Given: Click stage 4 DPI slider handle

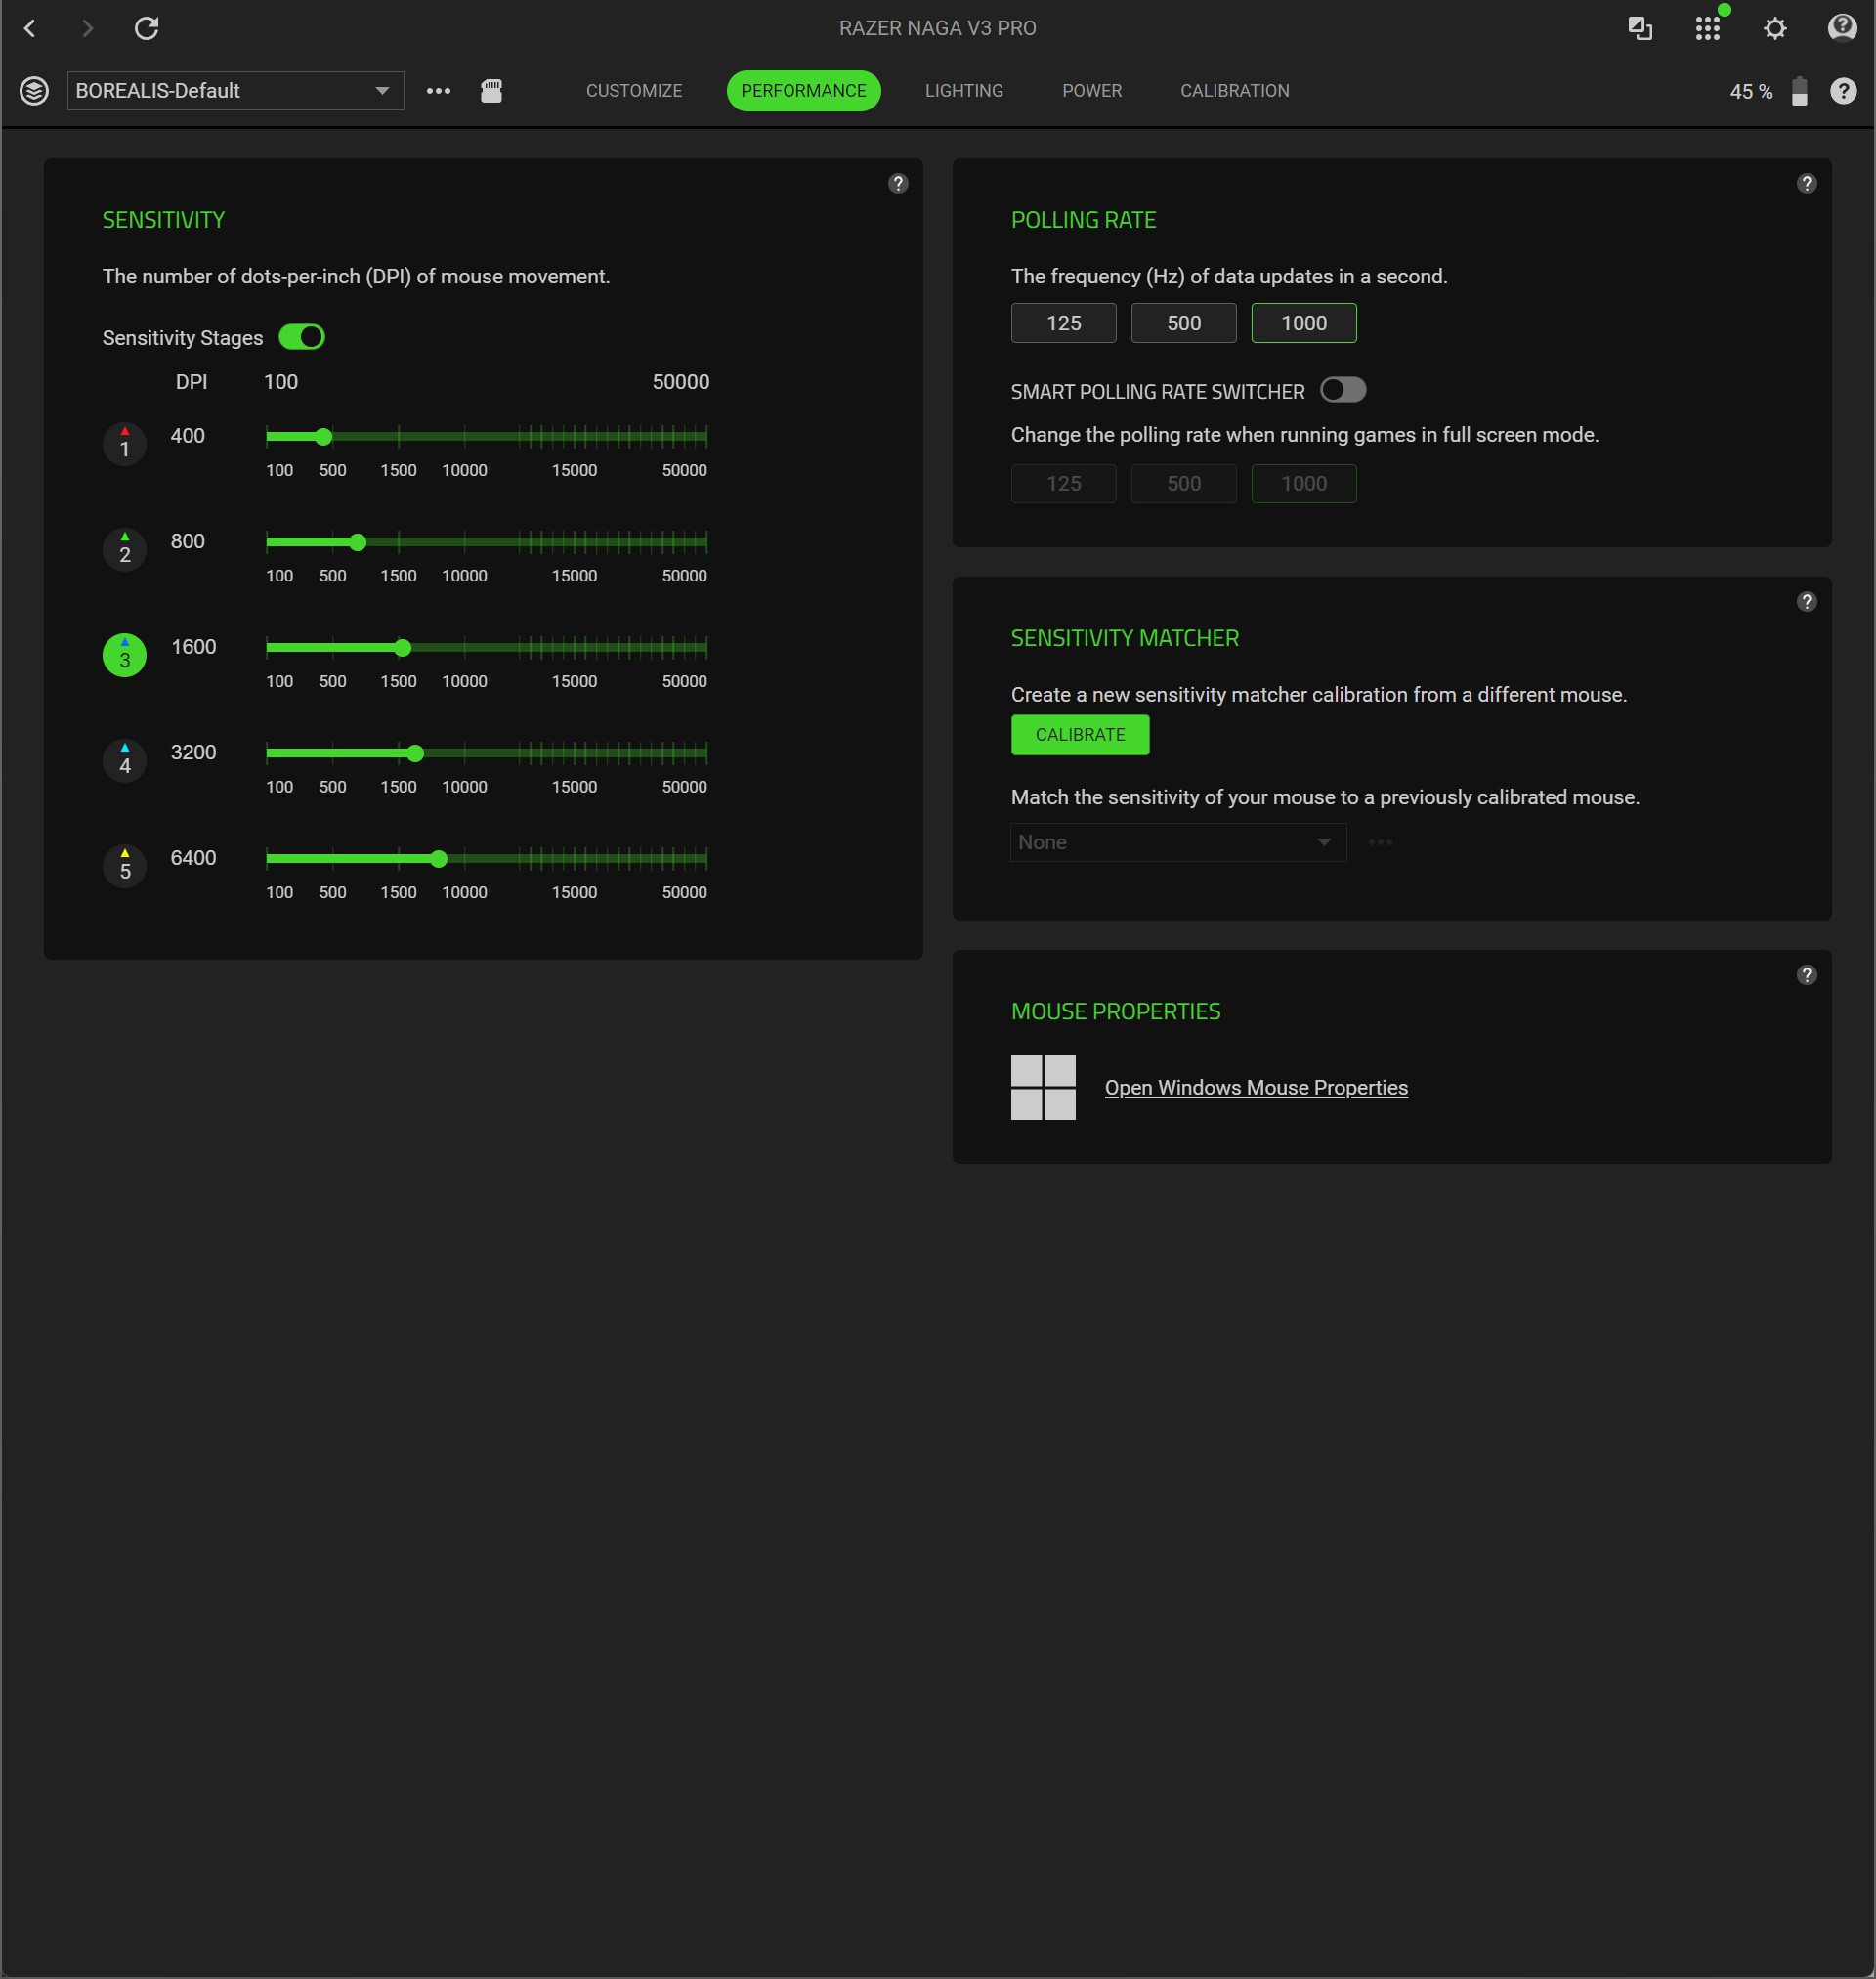Looking at the screenshot, I should [x=416, y=753].
